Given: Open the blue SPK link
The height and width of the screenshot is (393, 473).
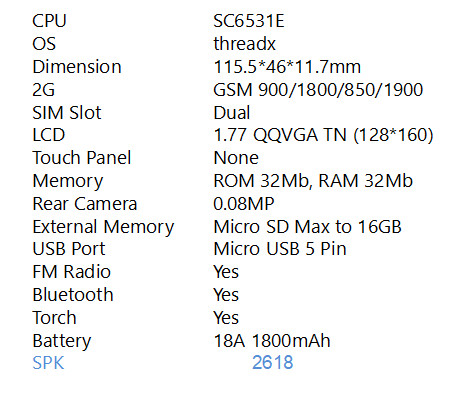Looking at the screenshot, I should click(48, 363).
